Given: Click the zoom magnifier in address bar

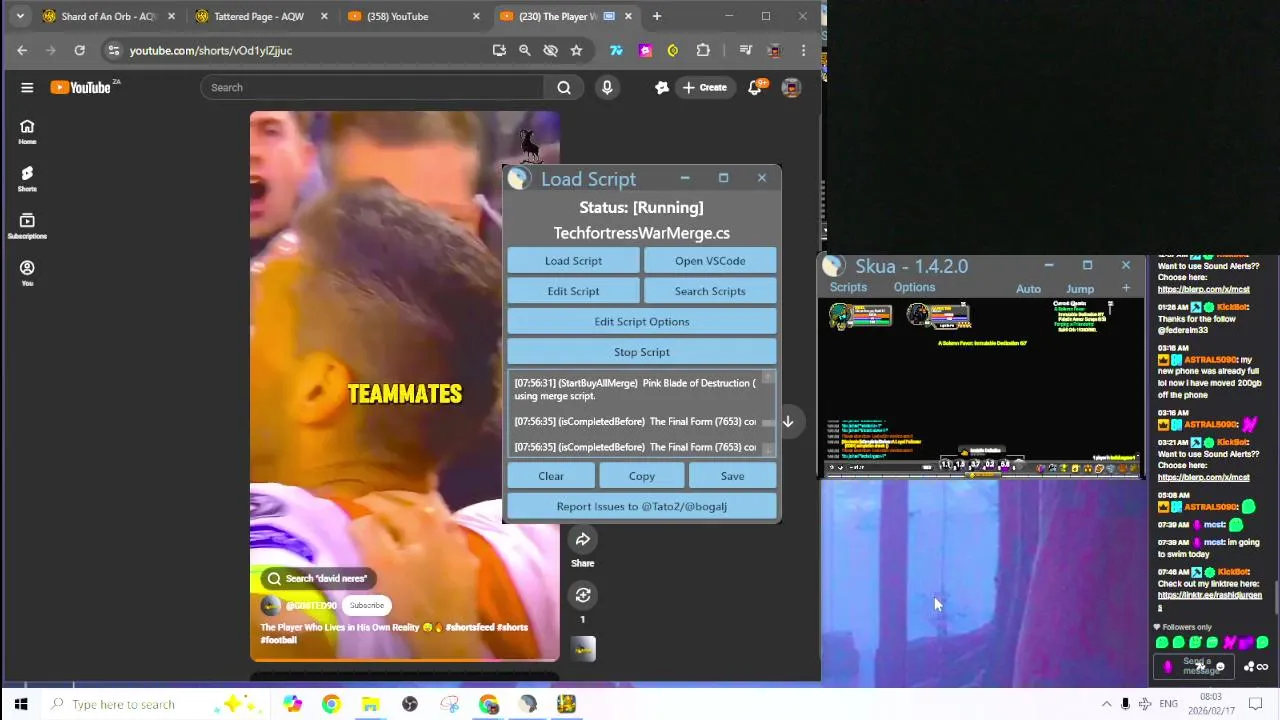Looking at the screenshot, I should tap(524, 50).
